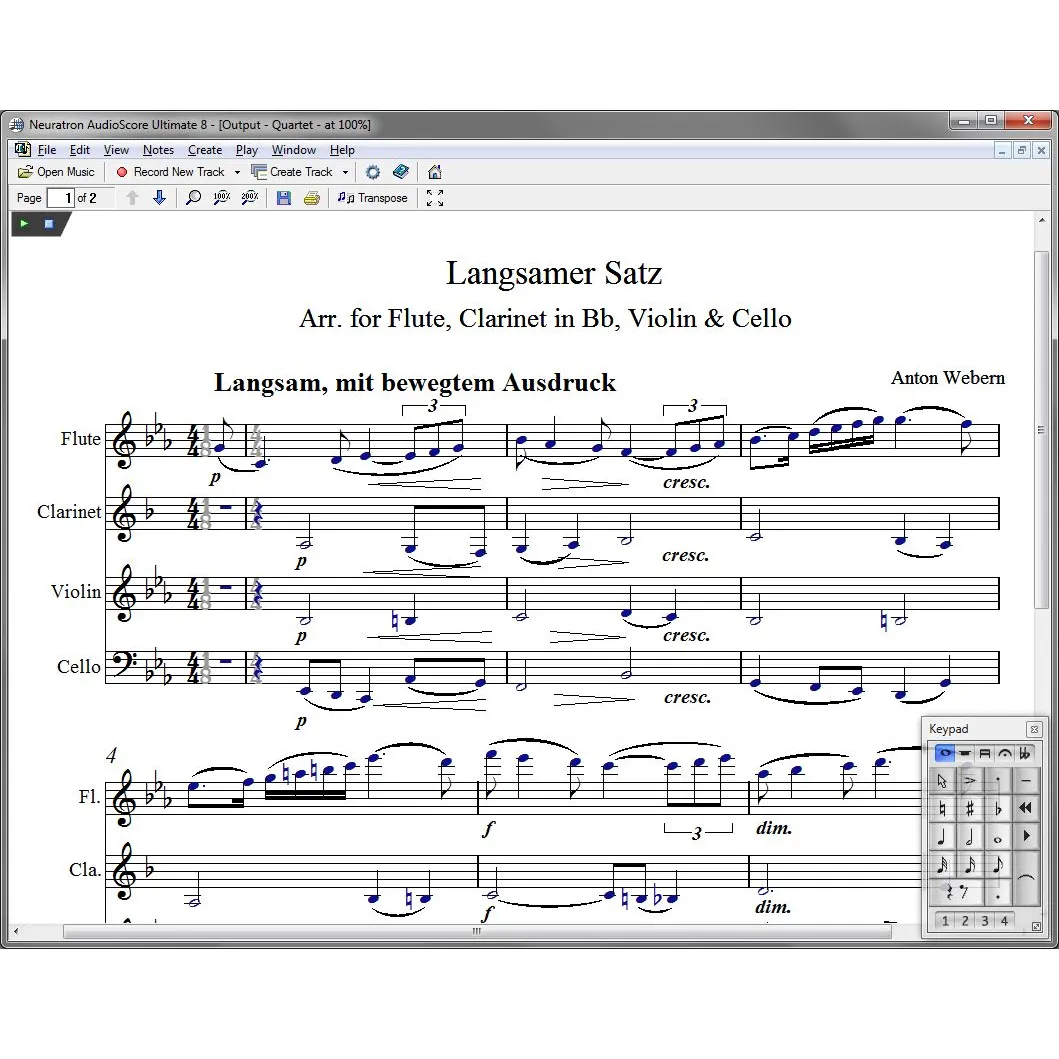The width and height of the screenshot is (1059, 1059).
Task: Open the Create Track dropdown arrow
Action: click(x=345, y=172)
